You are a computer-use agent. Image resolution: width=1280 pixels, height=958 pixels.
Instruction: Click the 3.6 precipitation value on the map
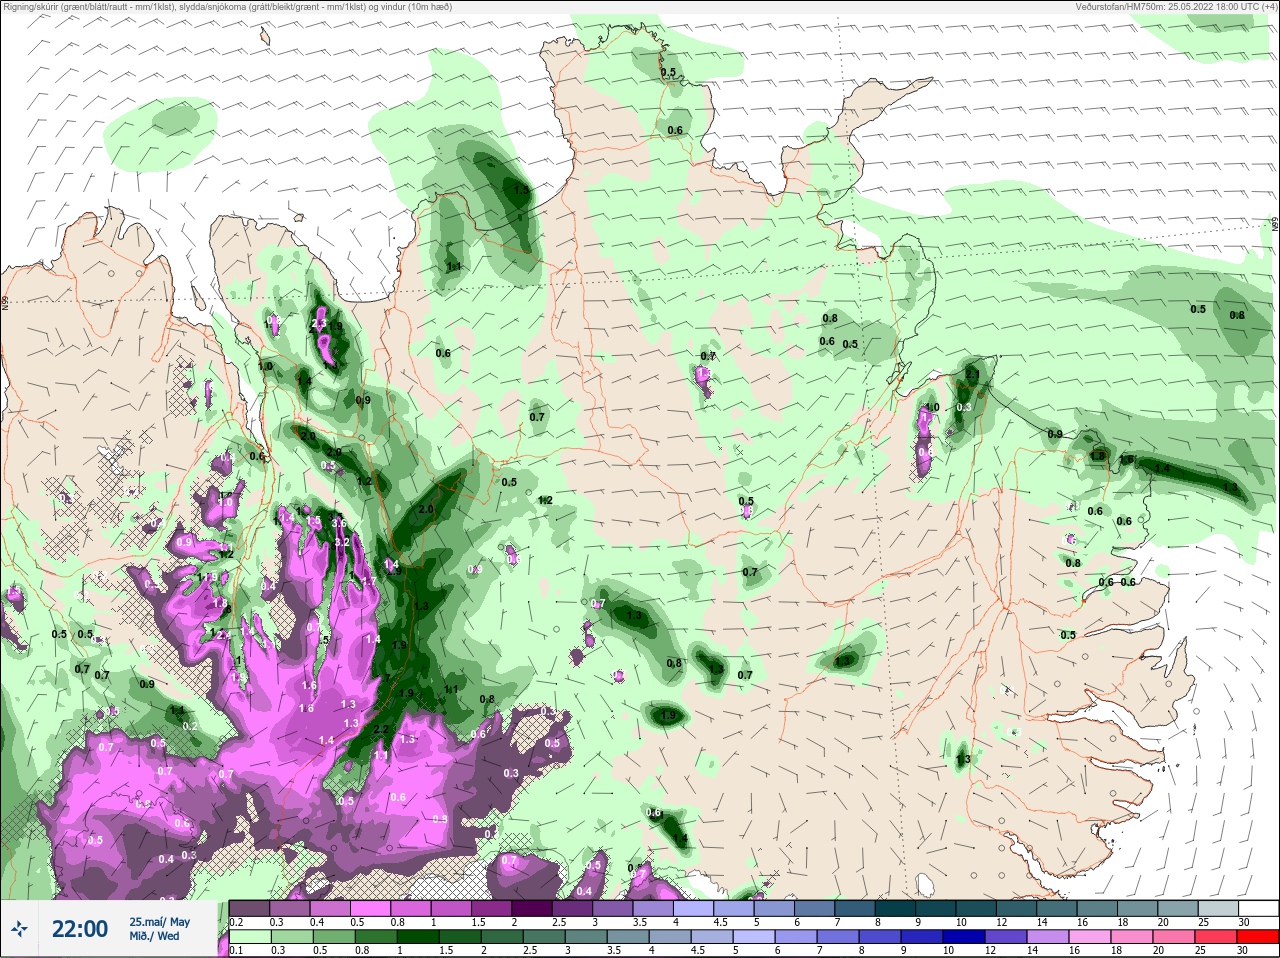[x=339, y=523]
